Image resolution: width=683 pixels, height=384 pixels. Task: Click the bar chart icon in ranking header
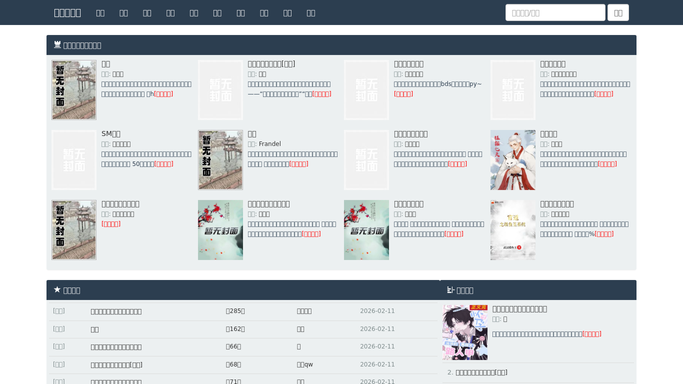click(x=450, y=290)
